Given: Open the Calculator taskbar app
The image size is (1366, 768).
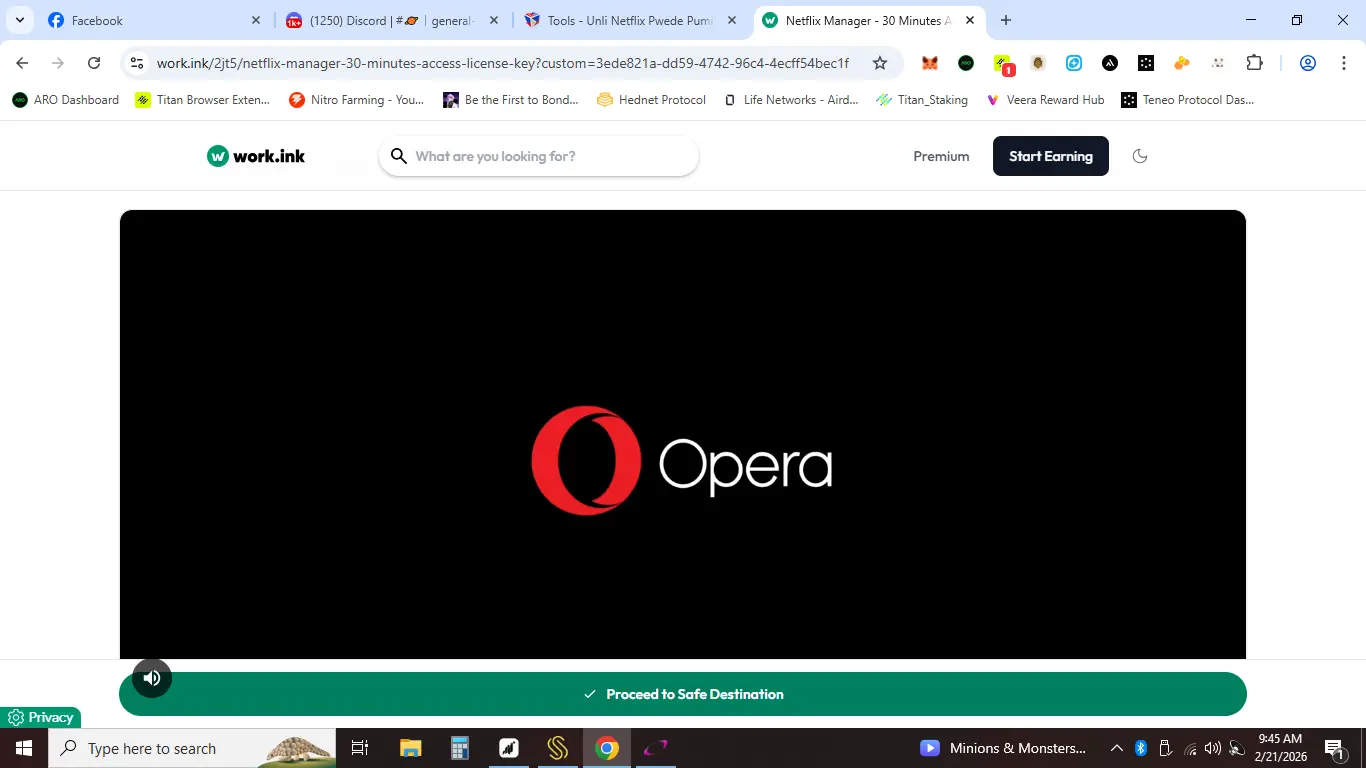Looking at the screenshot, I should click(x=460, y=748).
